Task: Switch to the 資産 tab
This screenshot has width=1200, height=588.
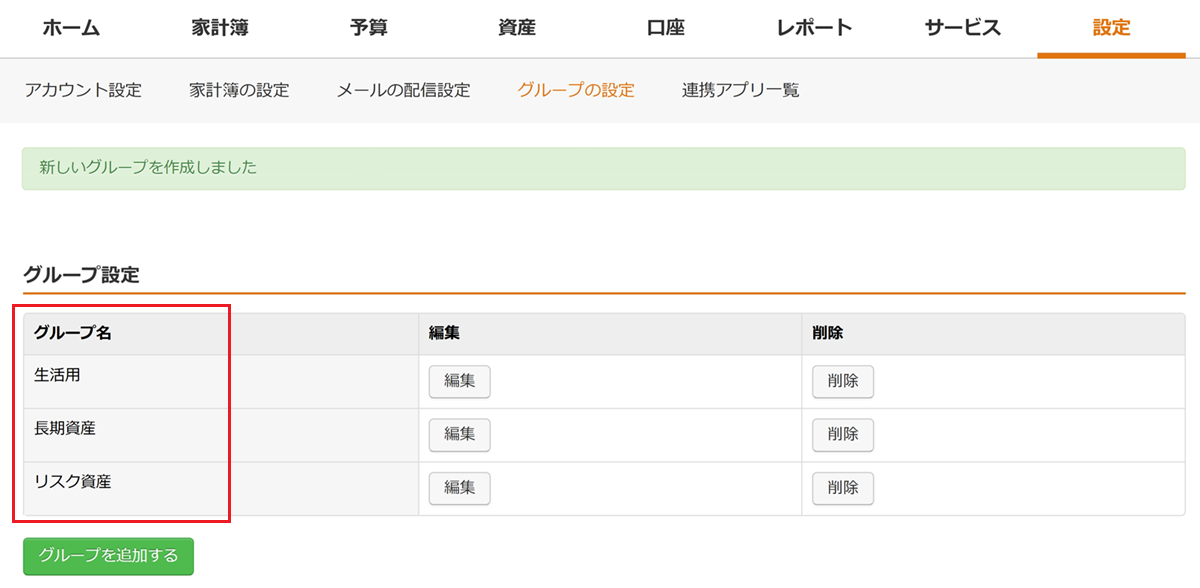Action: tap(517, 28)
